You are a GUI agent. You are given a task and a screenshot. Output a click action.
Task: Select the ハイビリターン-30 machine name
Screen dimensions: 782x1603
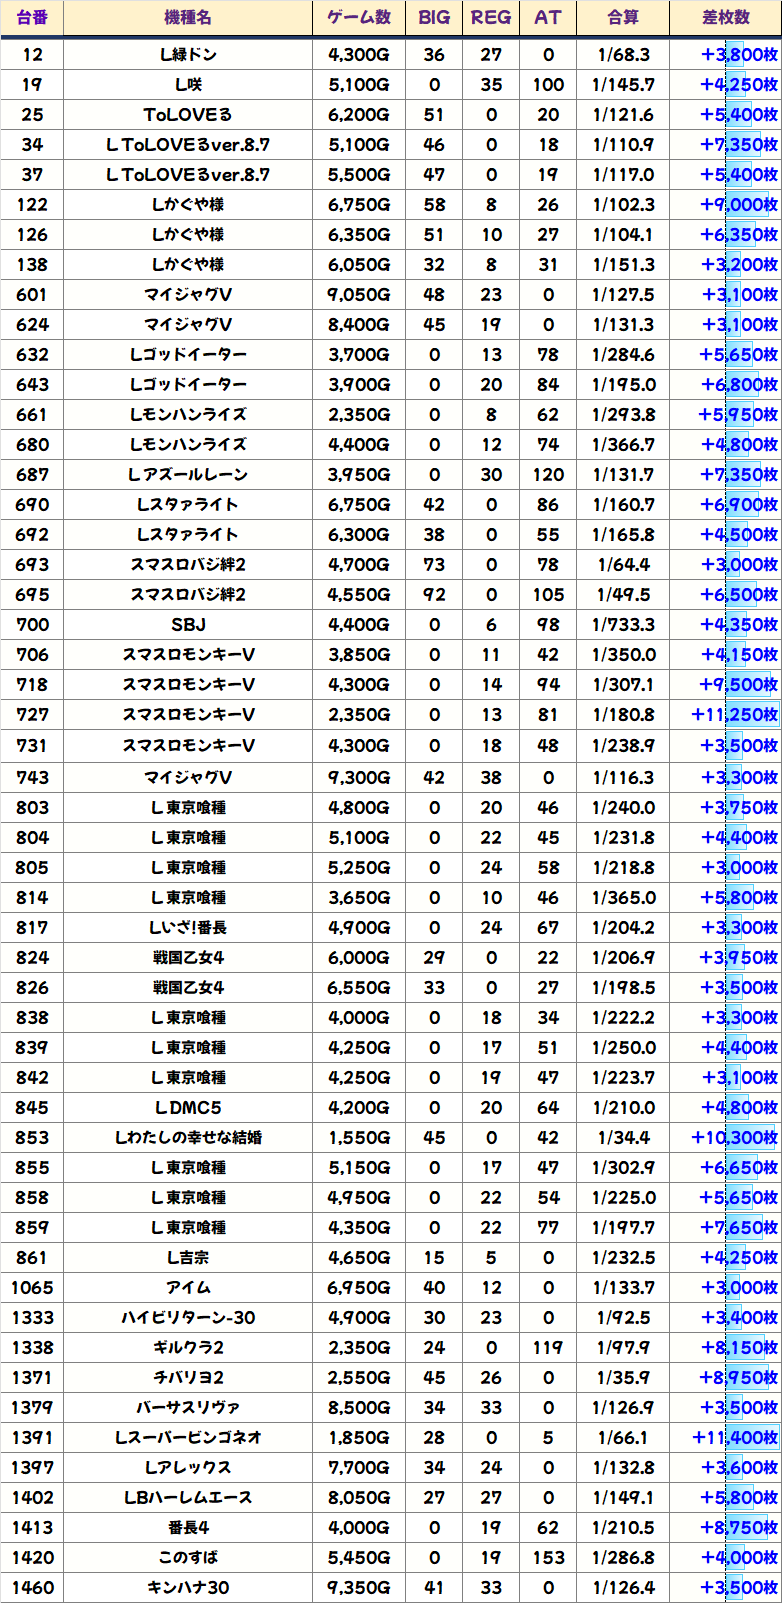coord(188,1317)
